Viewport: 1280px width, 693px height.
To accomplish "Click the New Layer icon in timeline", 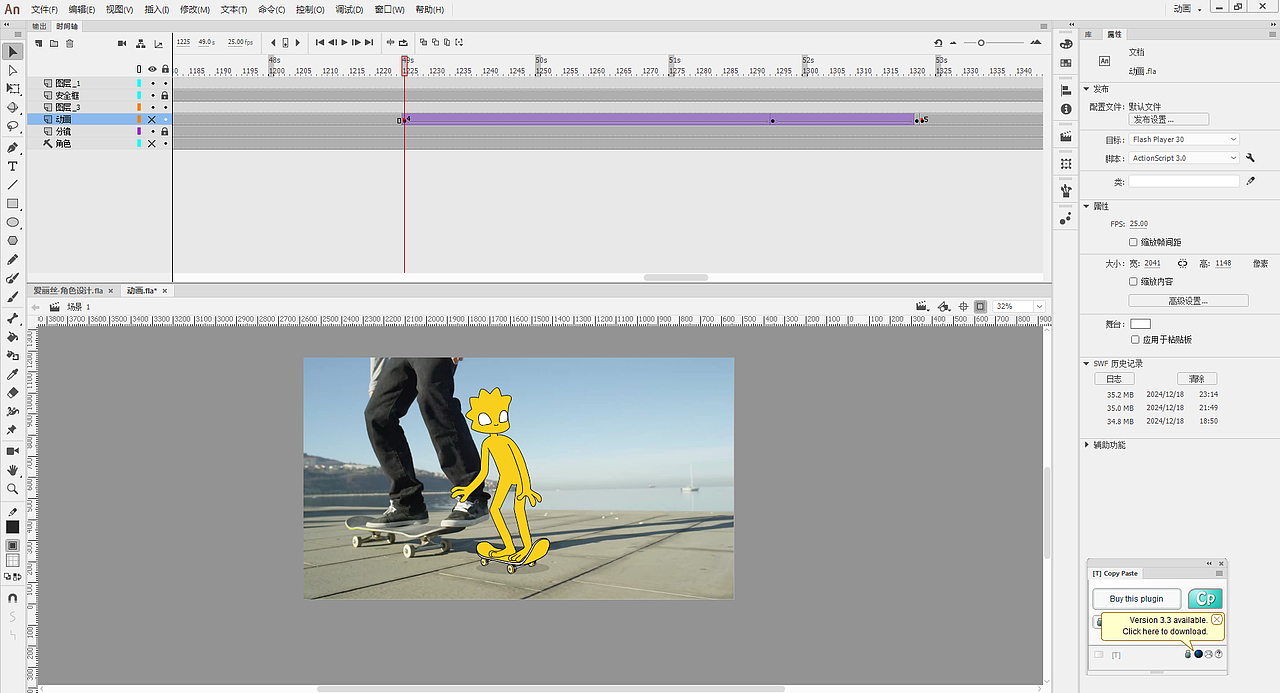I will coord(39,43).
